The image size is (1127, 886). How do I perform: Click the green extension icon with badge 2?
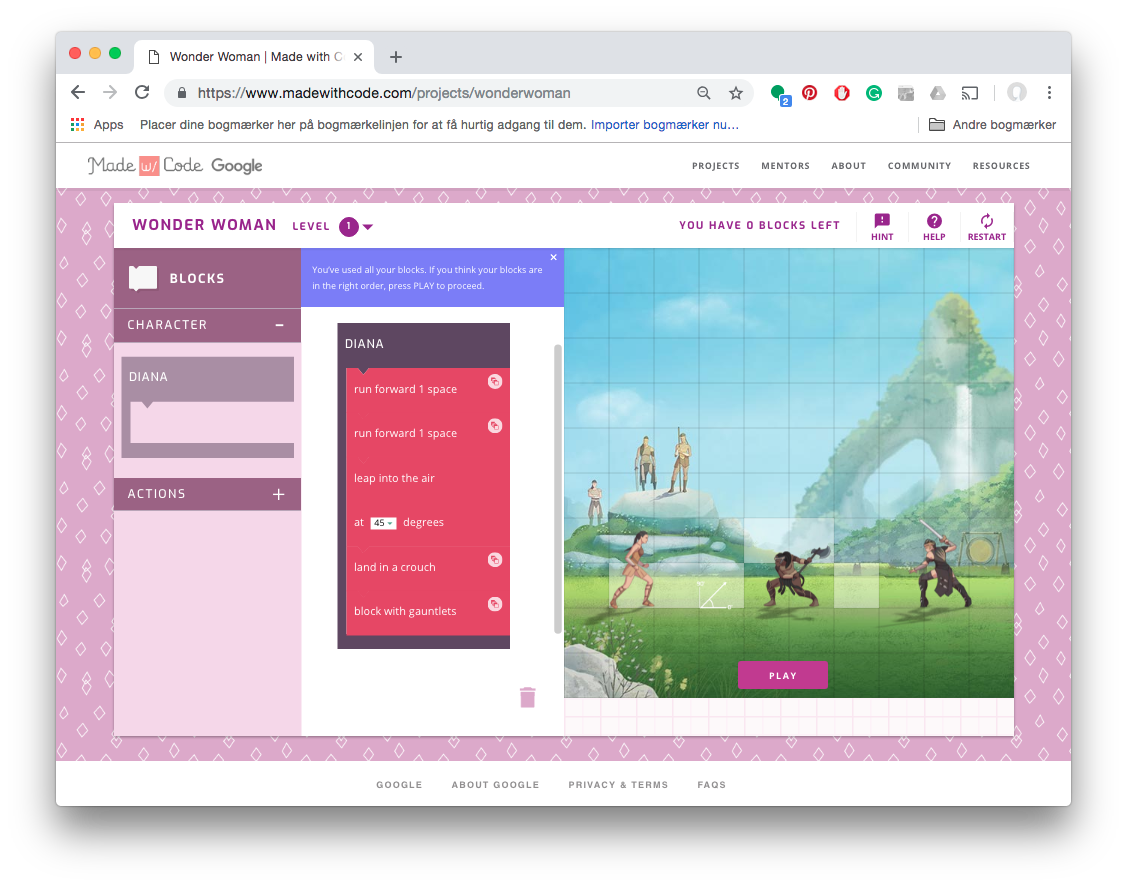pyautogui.click(x=779, y=94)
